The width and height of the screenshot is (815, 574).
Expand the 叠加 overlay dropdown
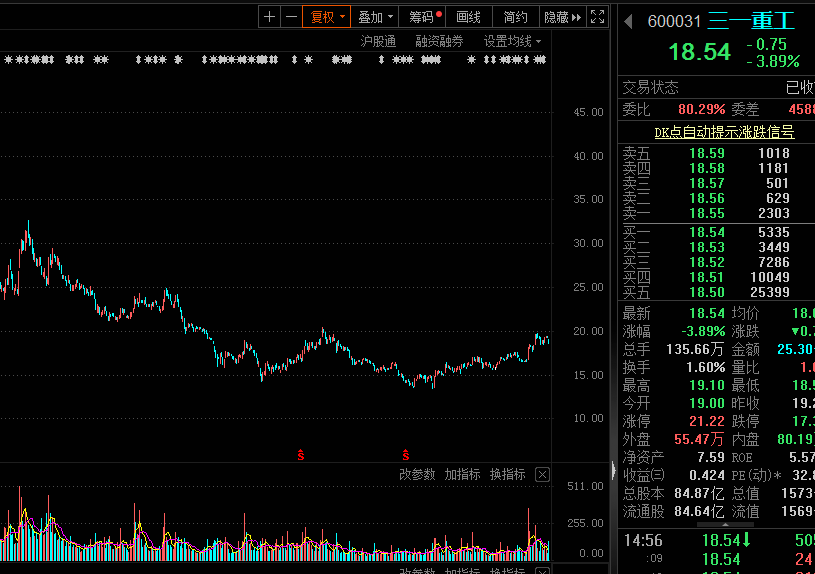click(x=375, y=17)
